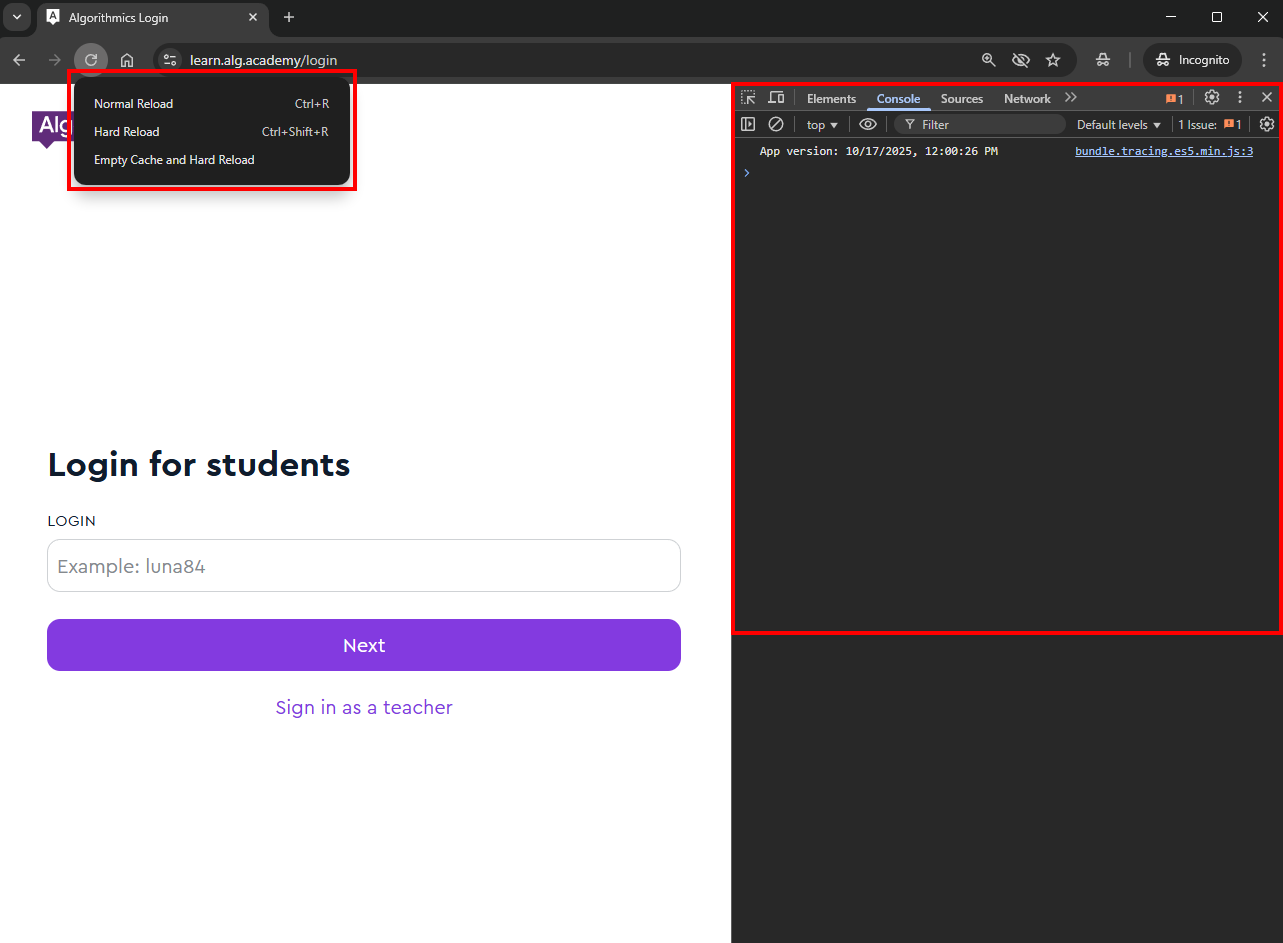
Task: Bookmark this page with the star icon
Action: click(1053, 60)
